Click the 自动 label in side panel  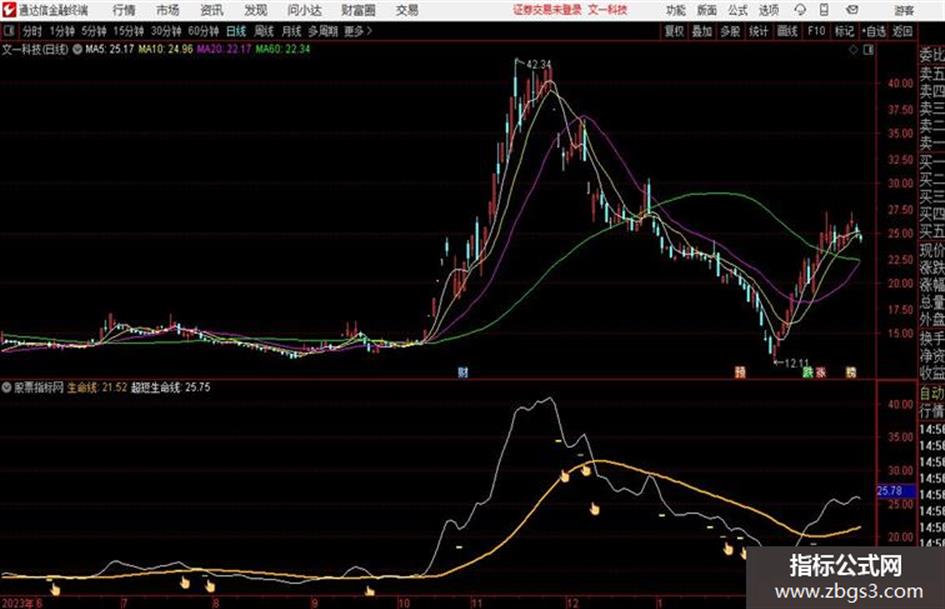932,393
